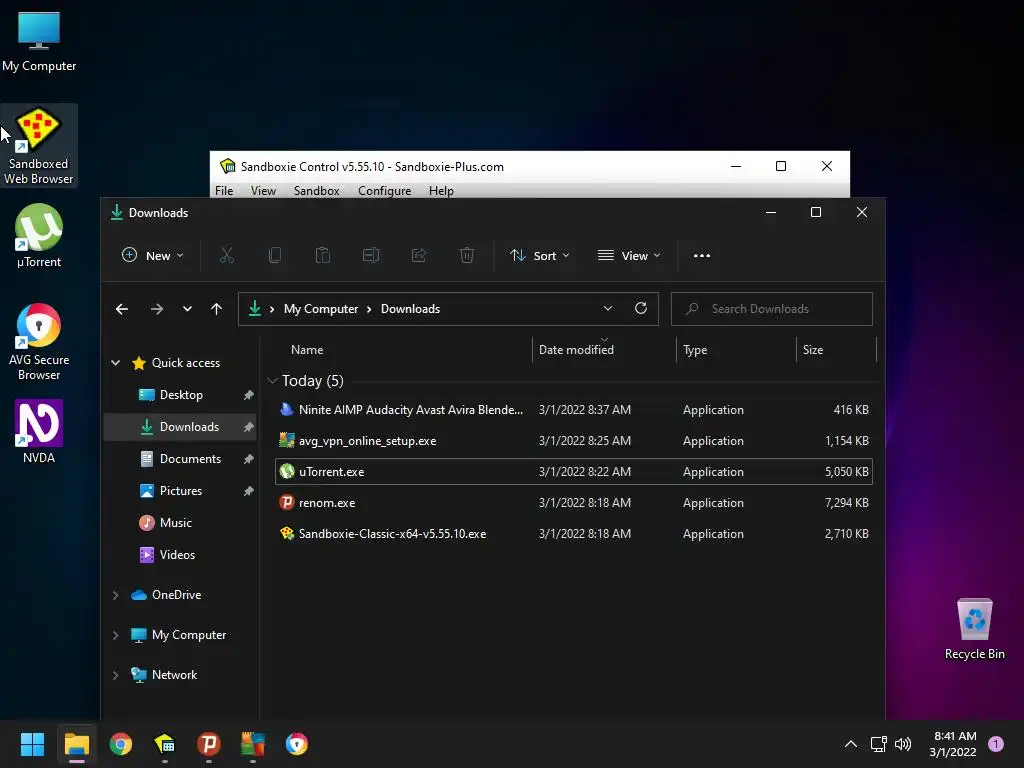This screenshot has width=1024, height=768.
Task: Open Sandbox menu in Sandboxie Control
Action: coord(317,191)
